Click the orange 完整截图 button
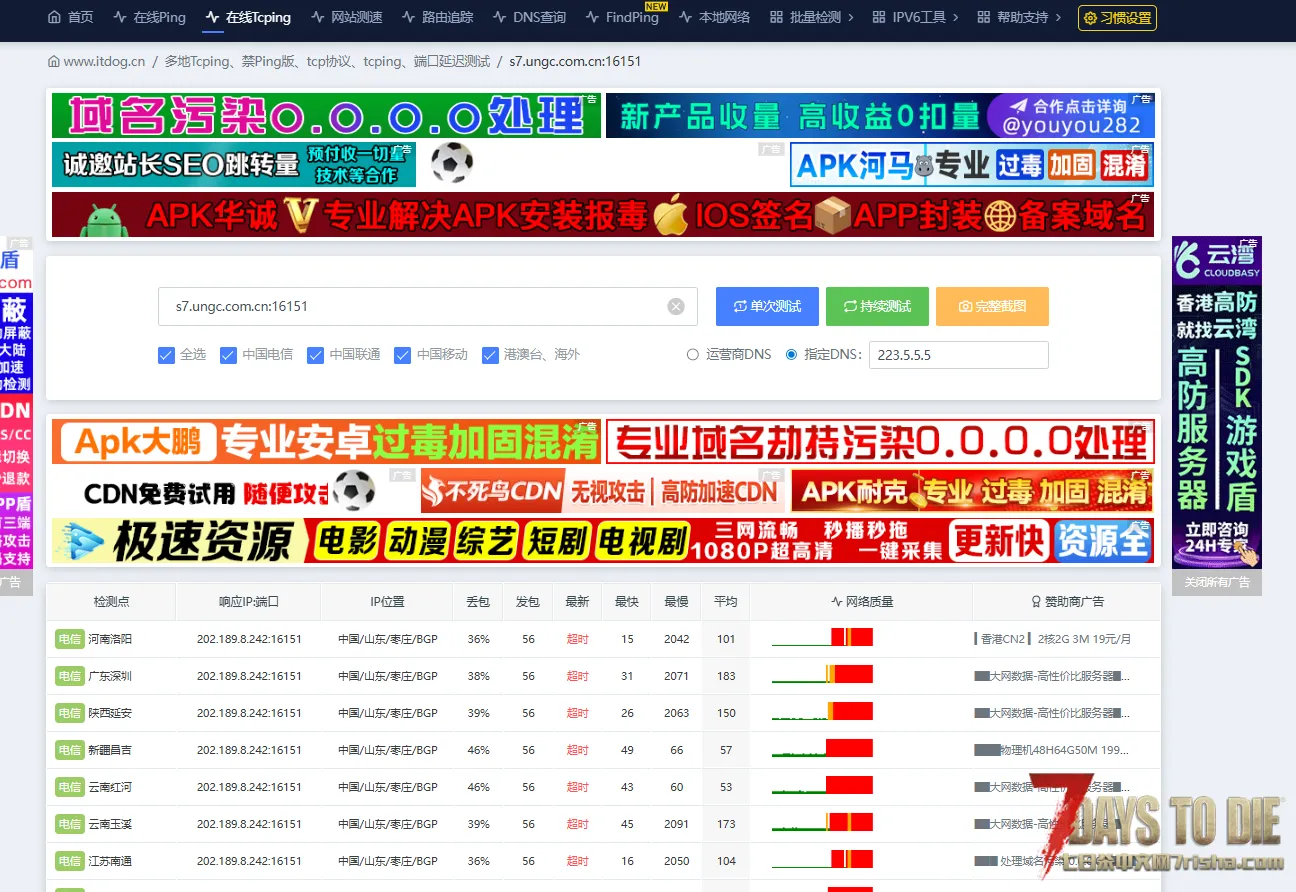This screenshot has height=892, width=1296. [992, 307]
